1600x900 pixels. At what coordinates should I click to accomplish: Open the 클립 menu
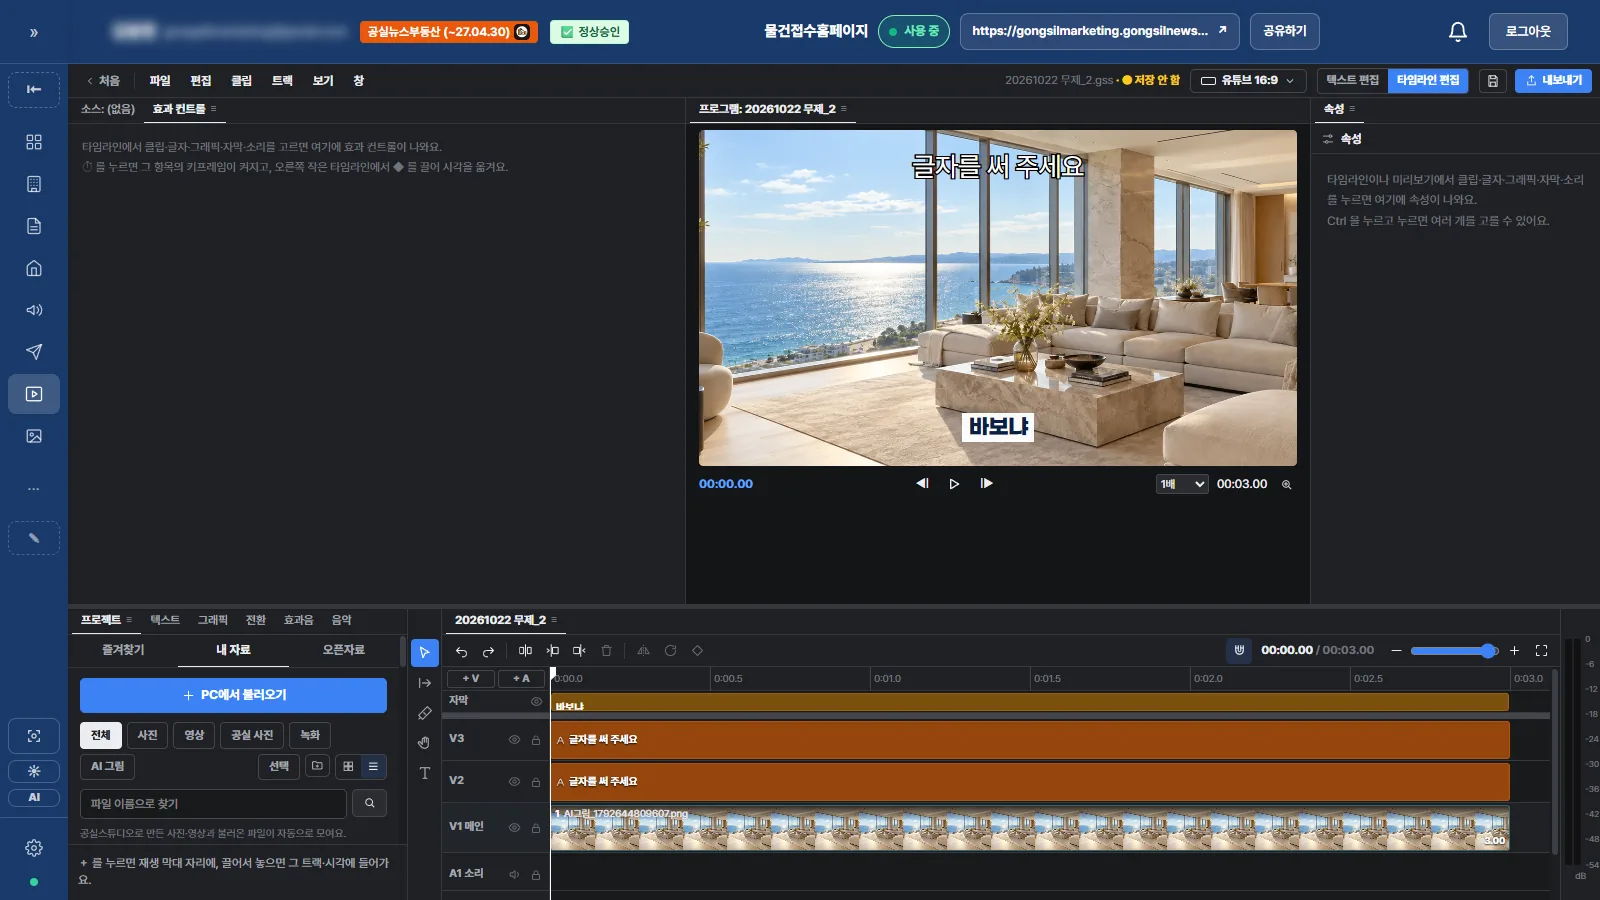241,81
